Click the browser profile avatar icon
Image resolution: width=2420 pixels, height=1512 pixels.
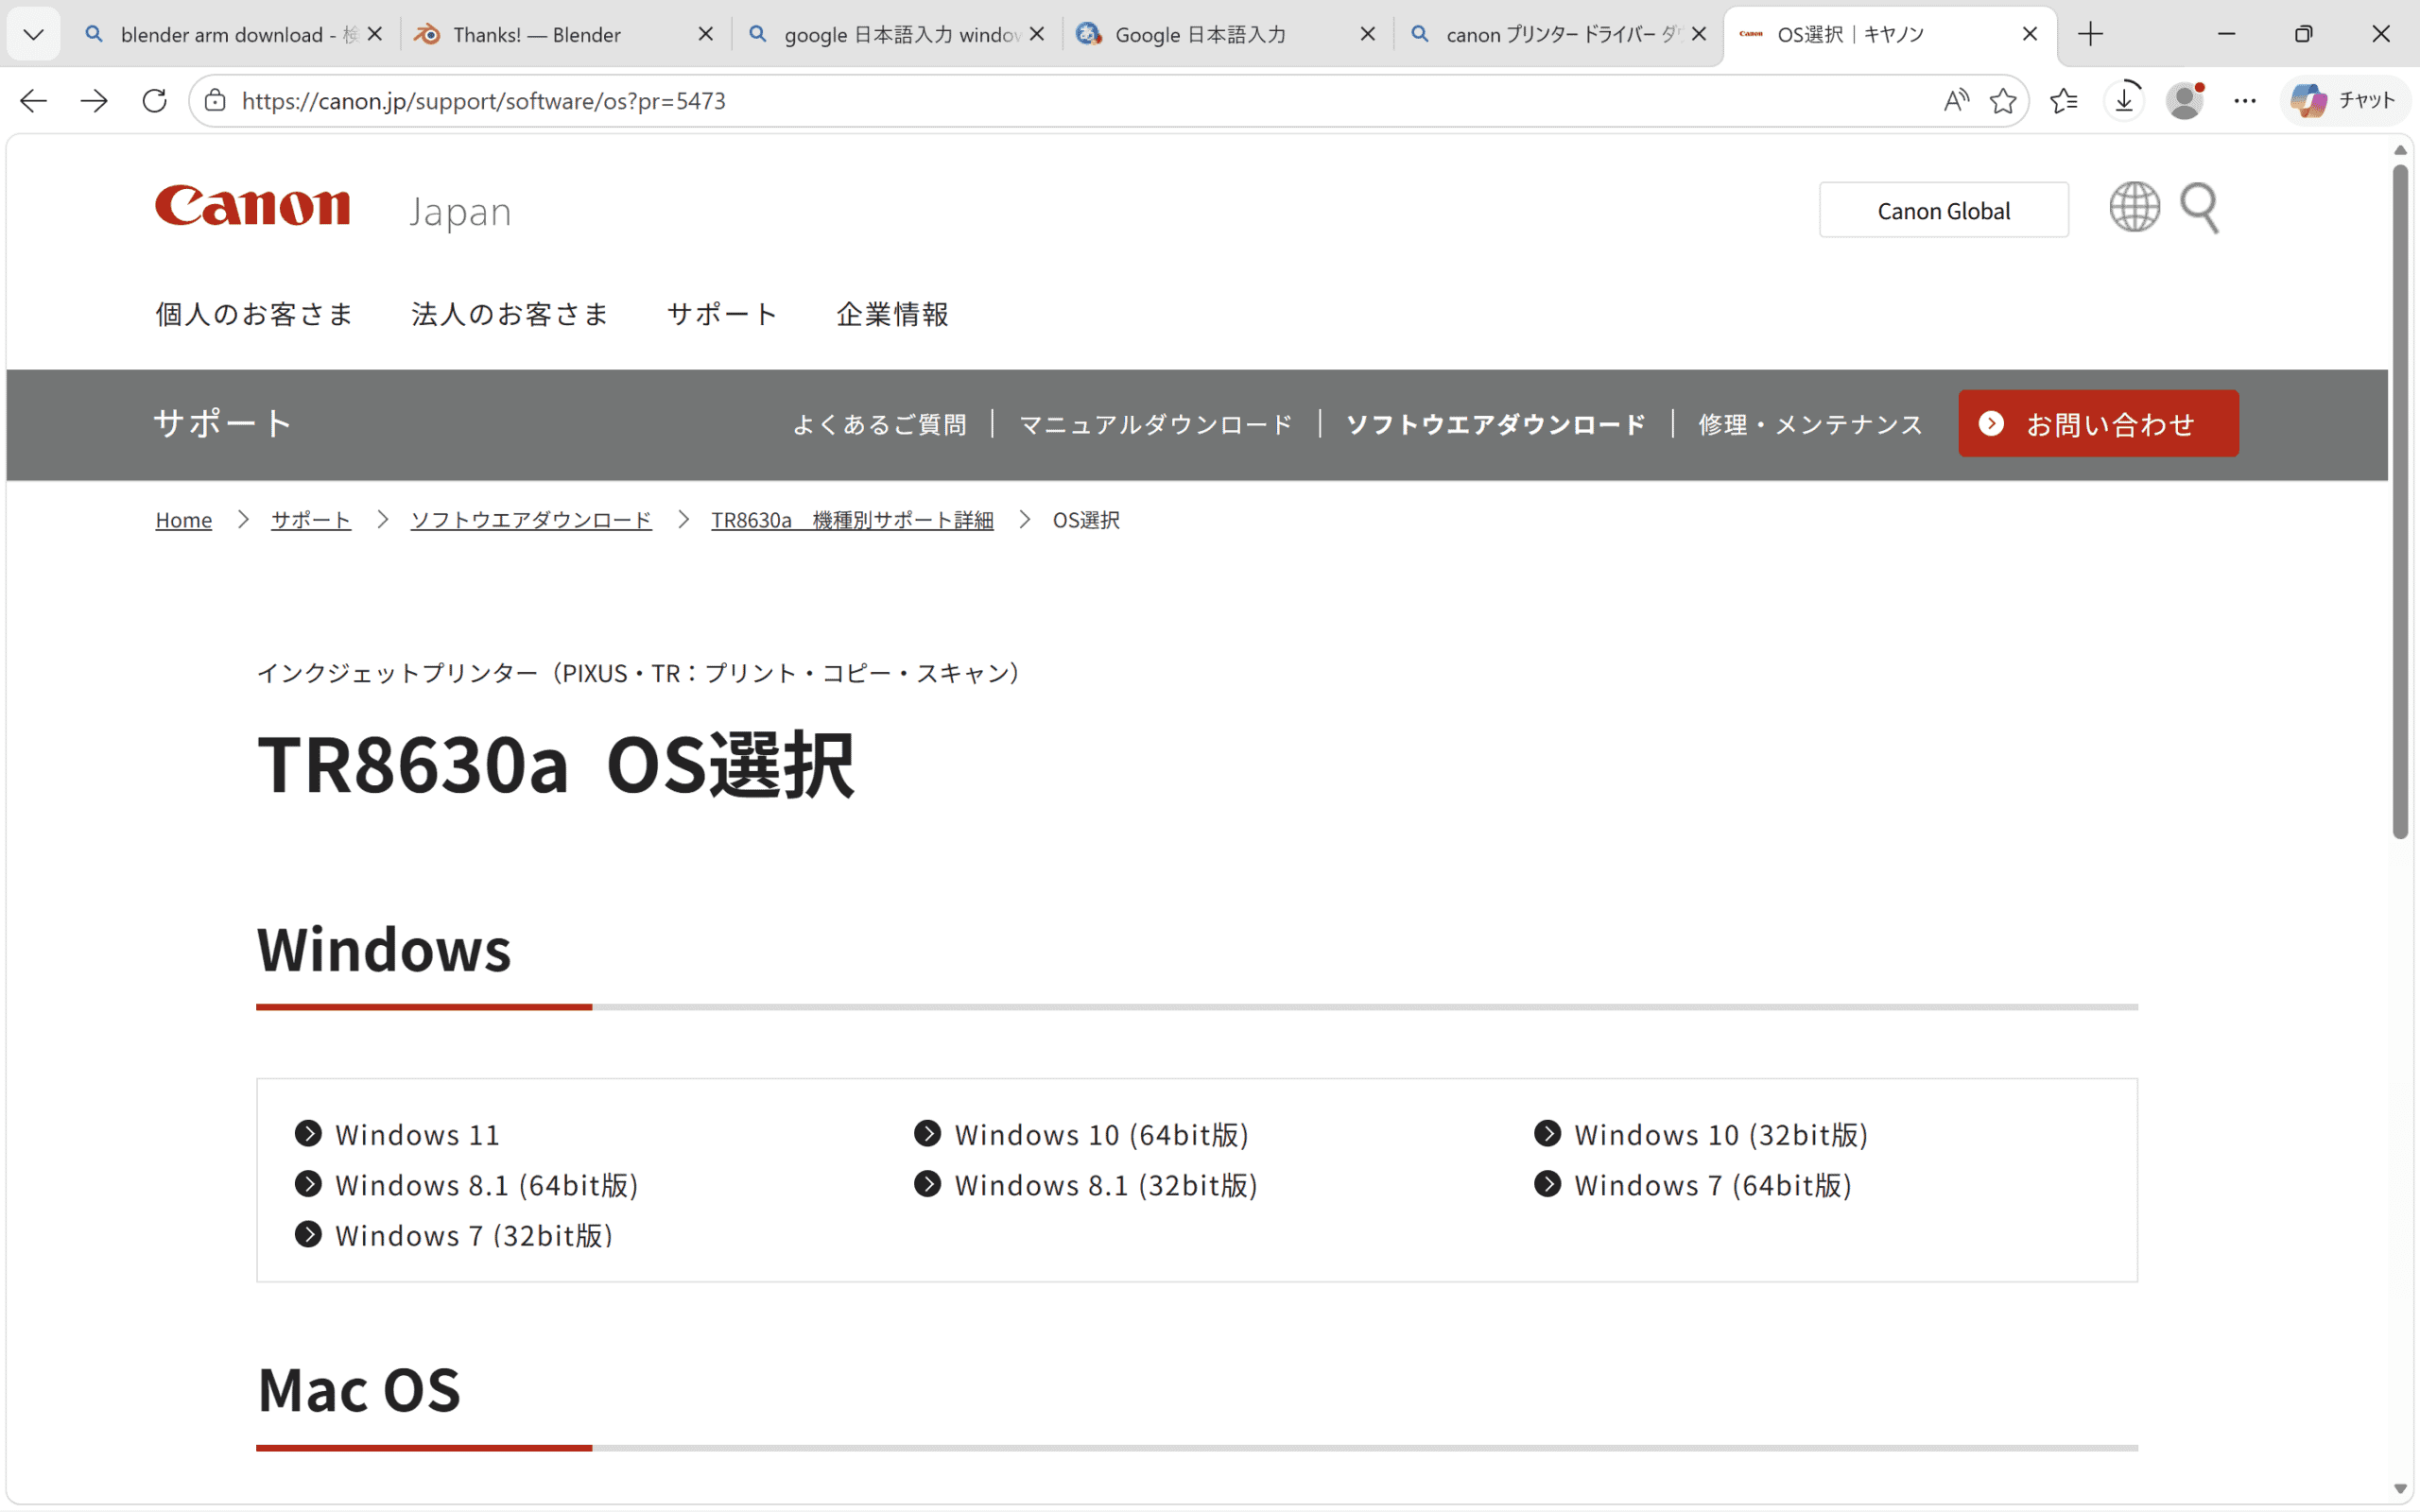(x=2185, y=100)
